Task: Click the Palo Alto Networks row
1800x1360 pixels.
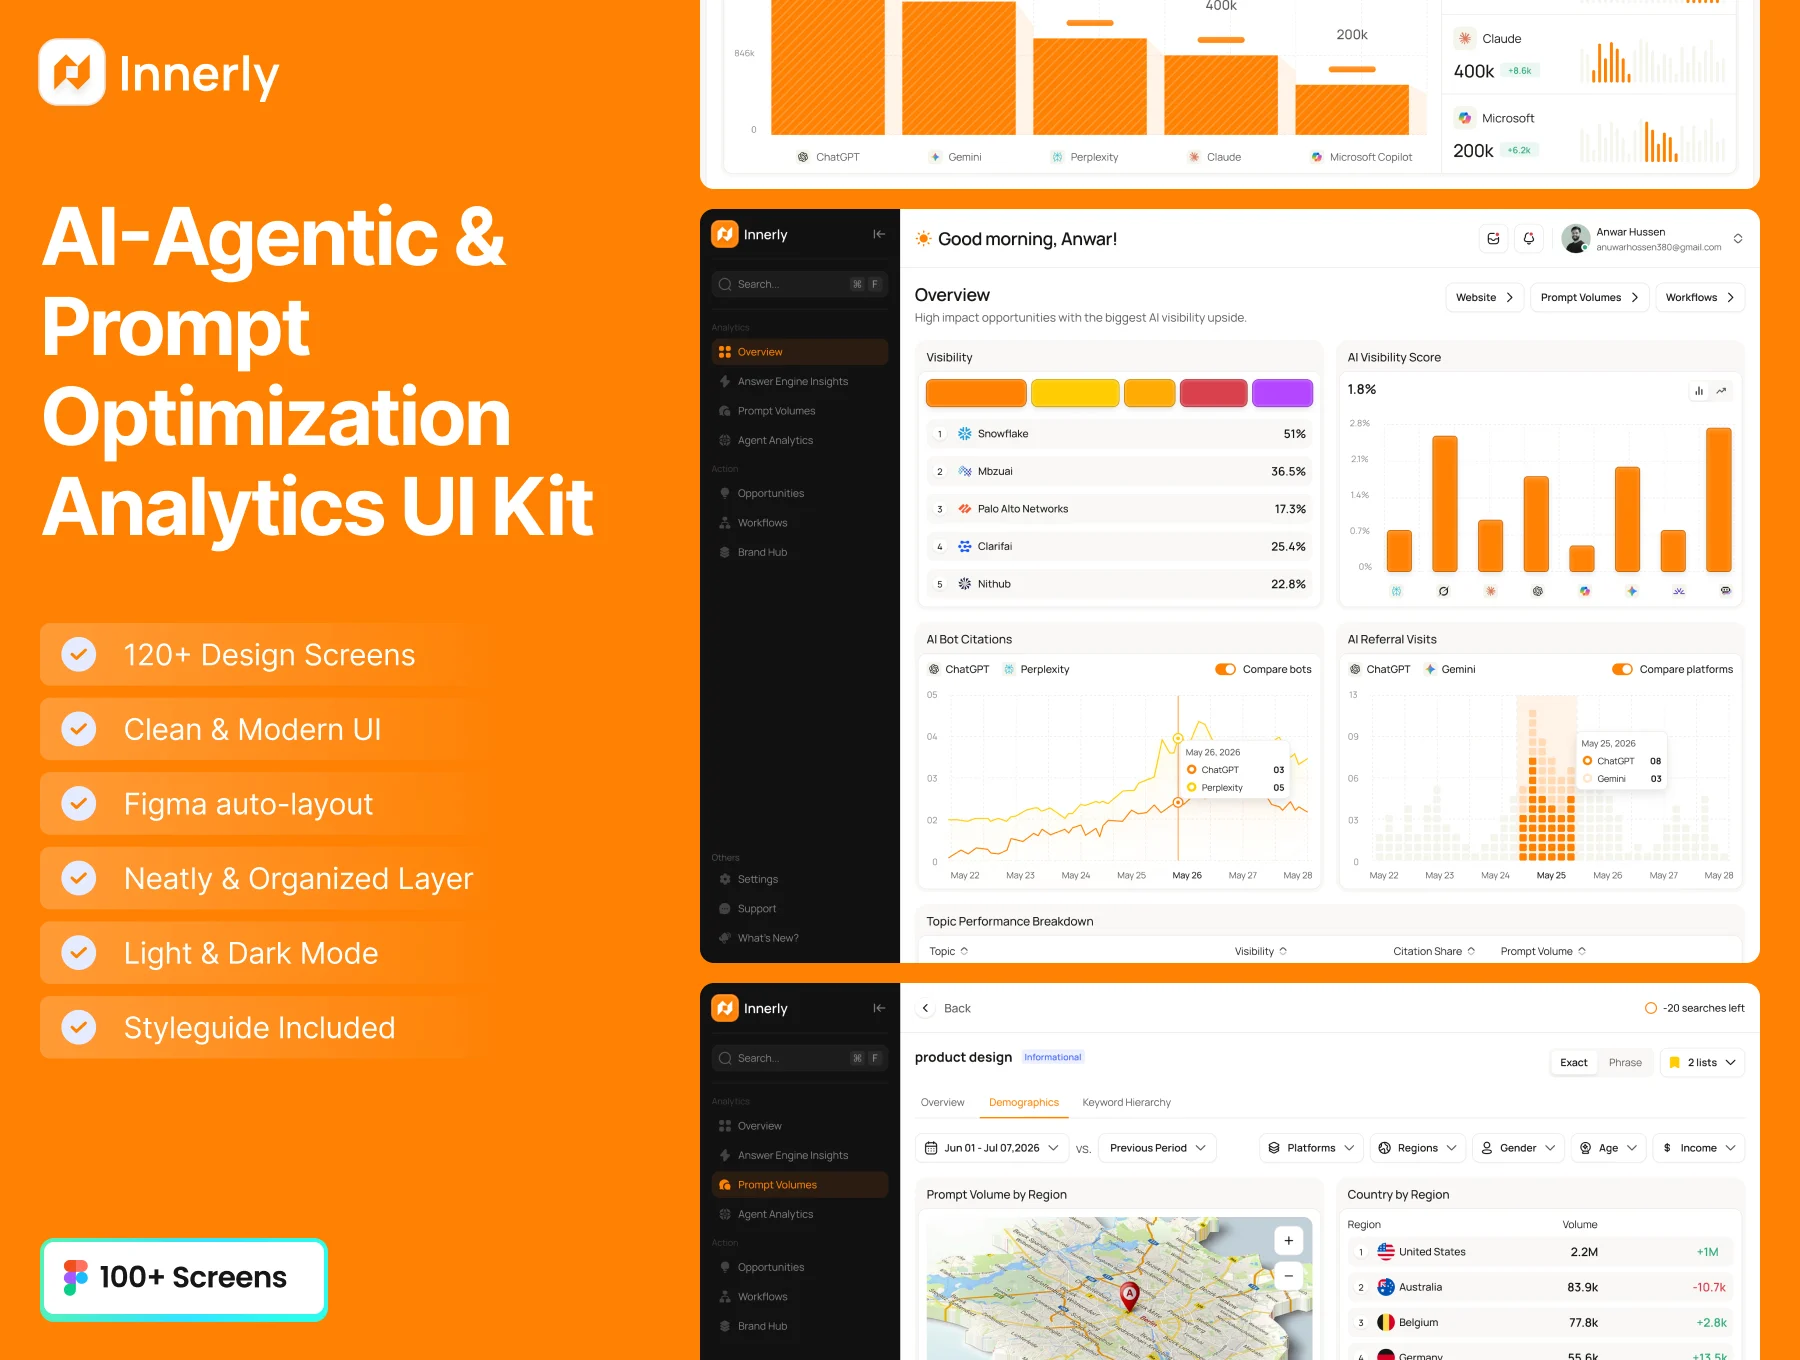Action: coord(1119,509)
